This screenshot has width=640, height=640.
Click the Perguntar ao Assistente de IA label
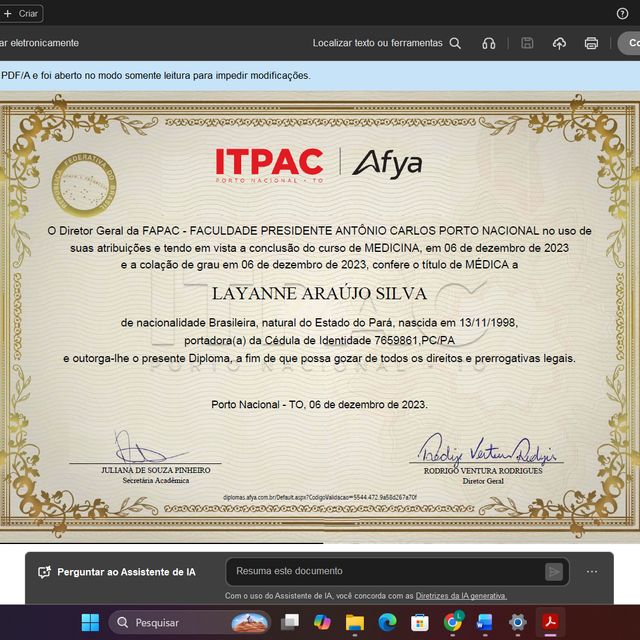pos(126,572)
